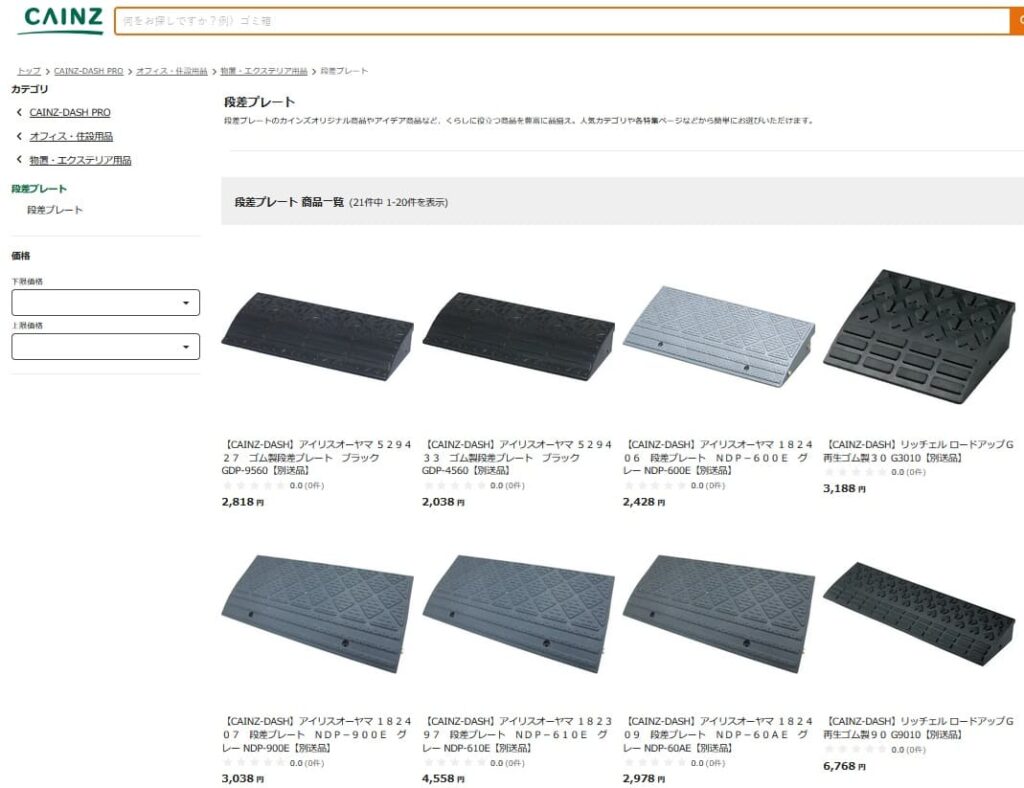Click the 段差プレート page heading
This screenshot has height=788, width=1024.
point(259,102)
